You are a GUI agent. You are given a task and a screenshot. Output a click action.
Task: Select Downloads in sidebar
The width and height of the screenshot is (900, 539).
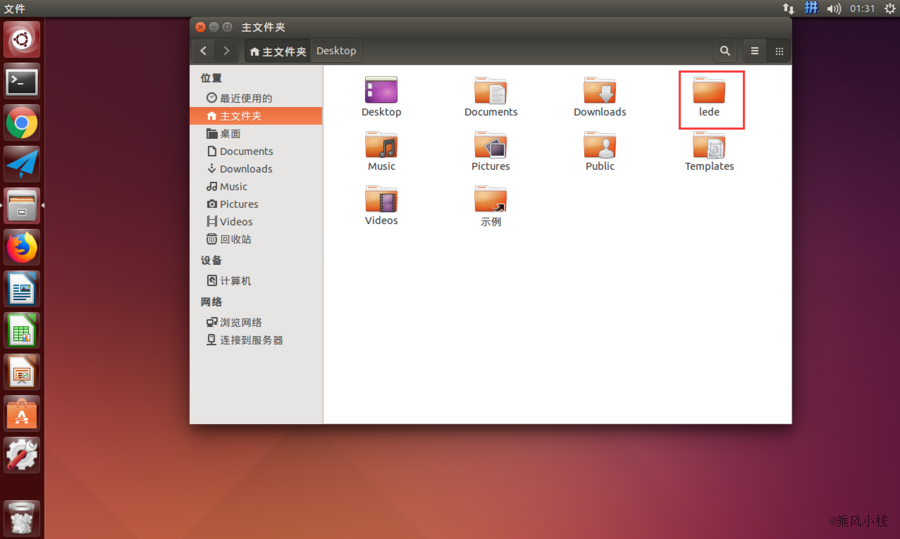256,169
